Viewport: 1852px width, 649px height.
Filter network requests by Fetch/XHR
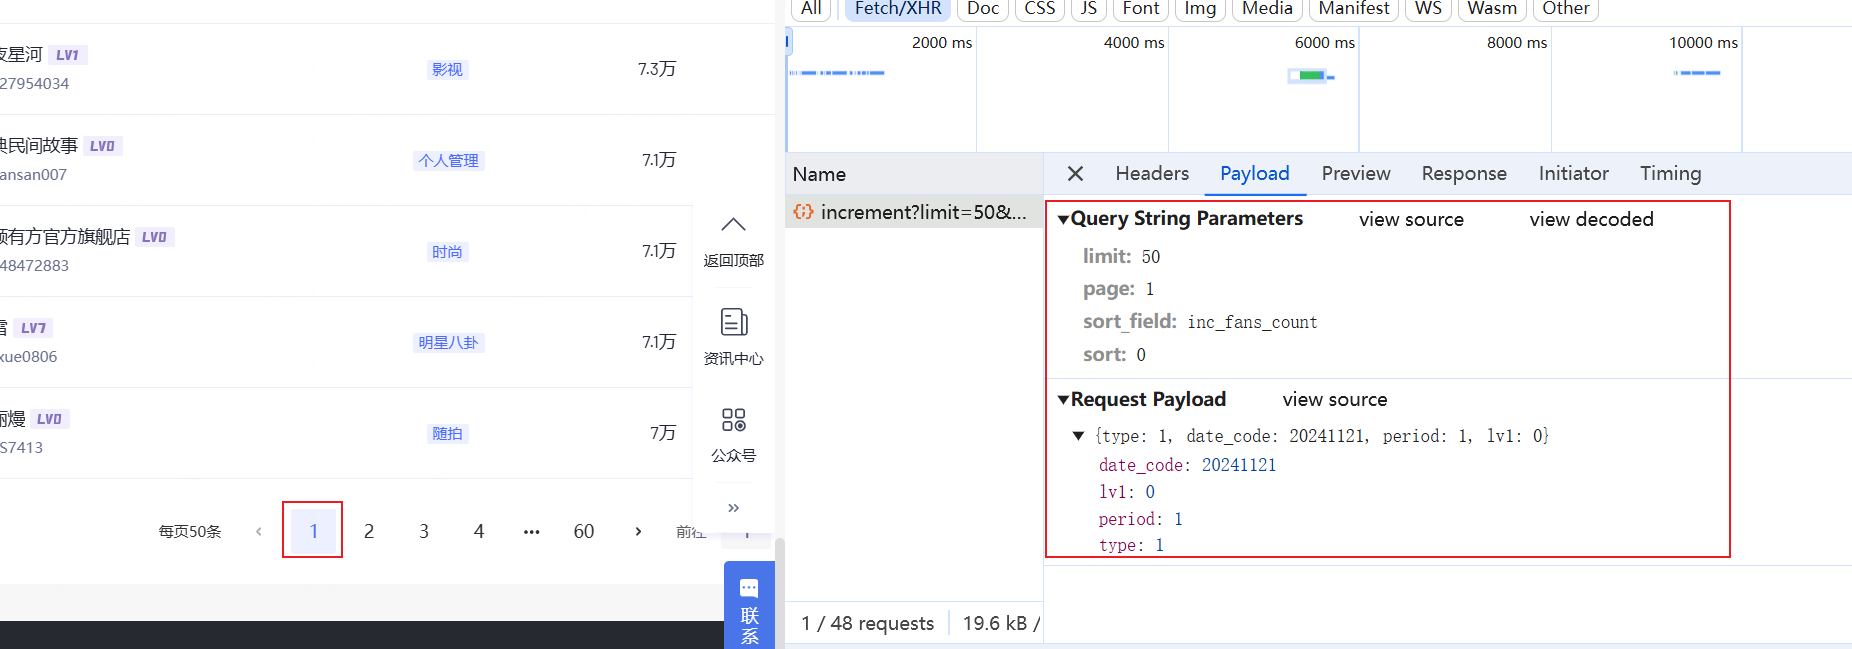[898, 9]
